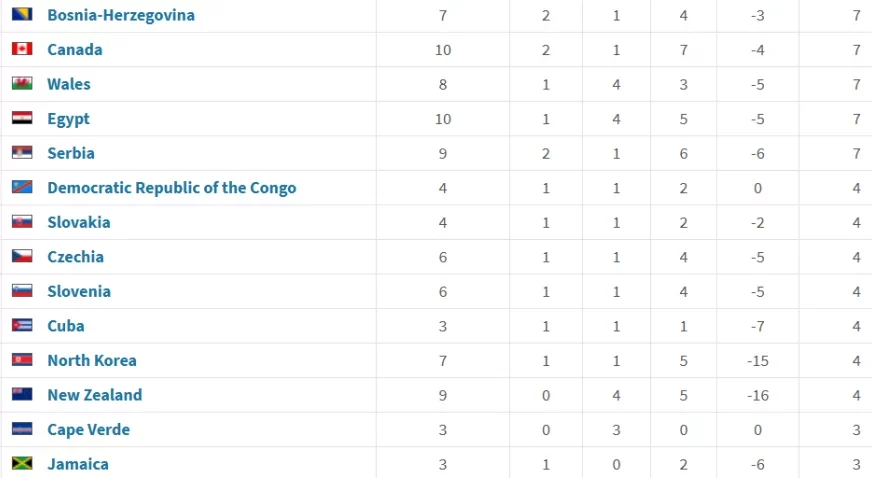Click North Korea's -15 goal difference cell
The width and height of the screenshot is (872, 478).
[x=757, y=361]
